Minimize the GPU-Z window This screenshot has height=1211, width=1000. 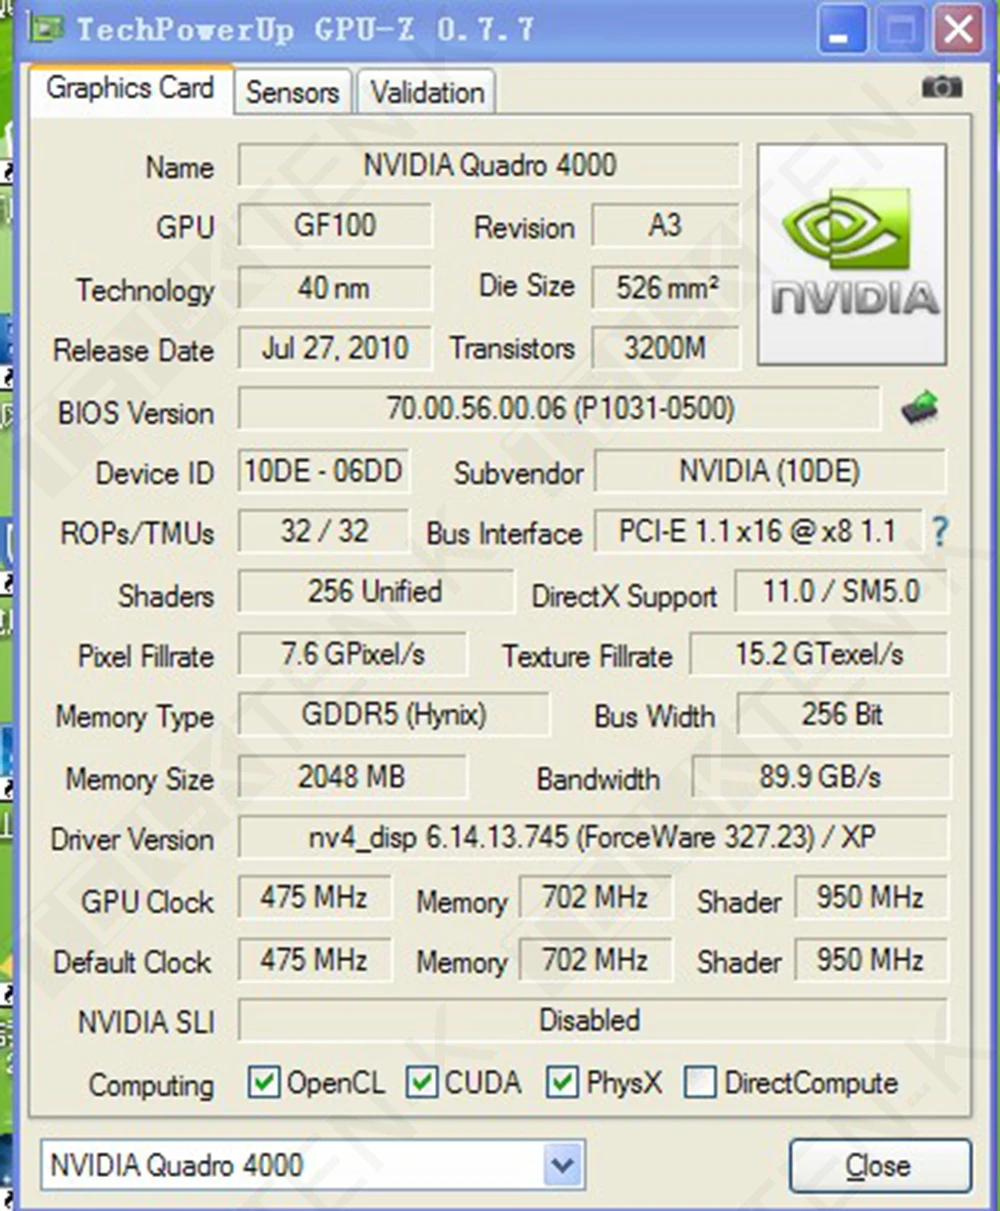(x=842, y=30)
